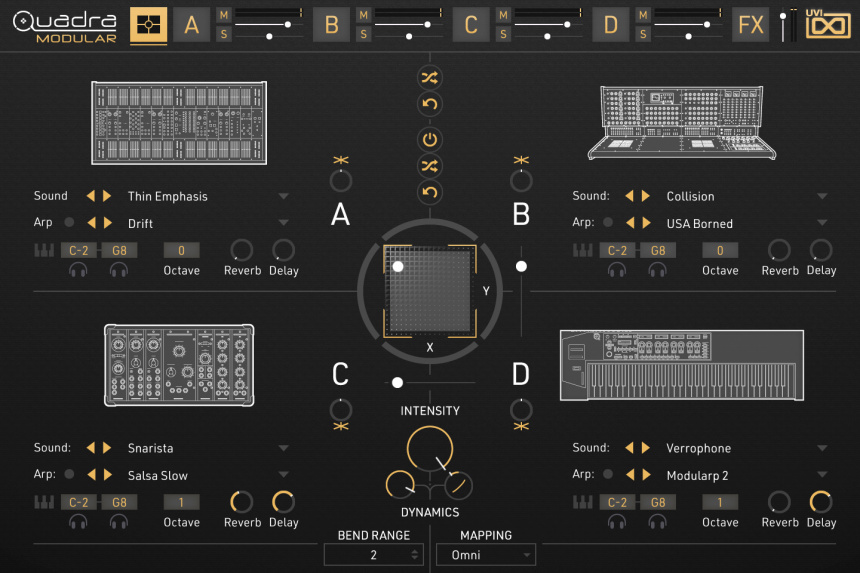
Task: Click headphone icon under layer C G8
Action: (118, 522)
